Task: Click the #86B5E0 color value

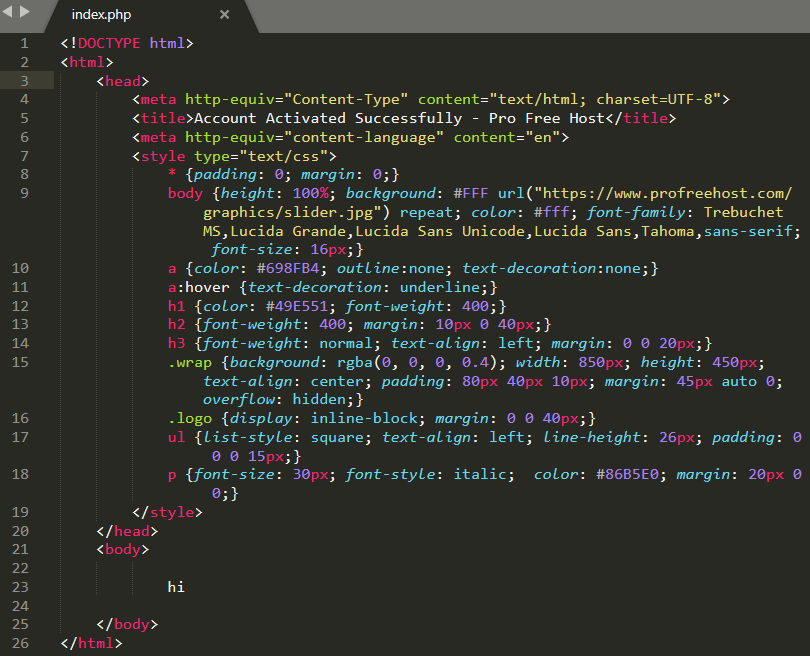Action: click(x=627, y=474)
